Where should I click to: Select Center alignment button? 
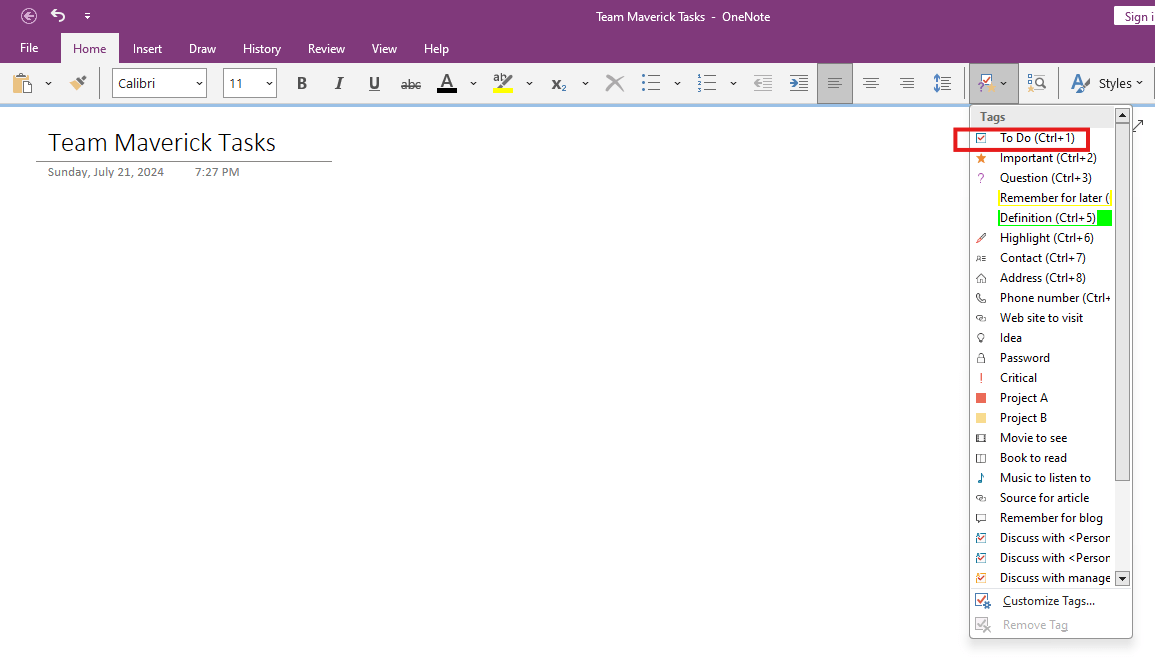click(x=871, y=83)
